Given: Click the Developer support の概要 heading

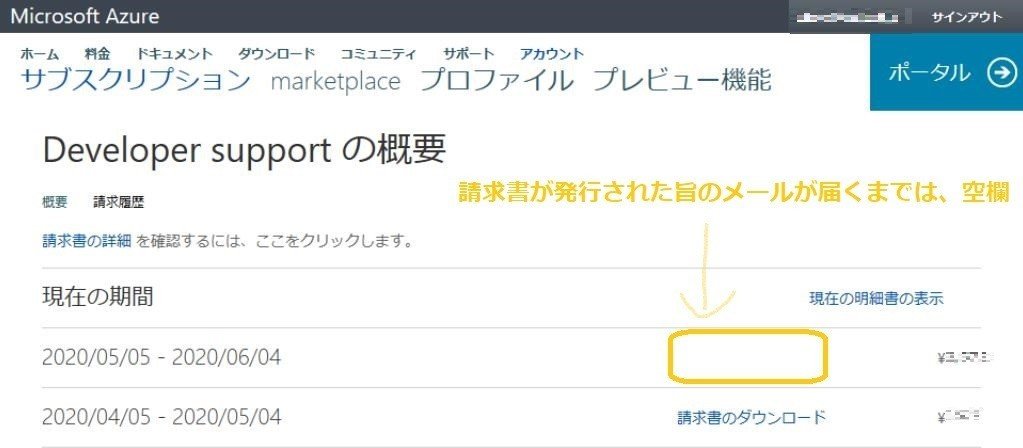Looking at the screenshot, I should coord(244,151).
